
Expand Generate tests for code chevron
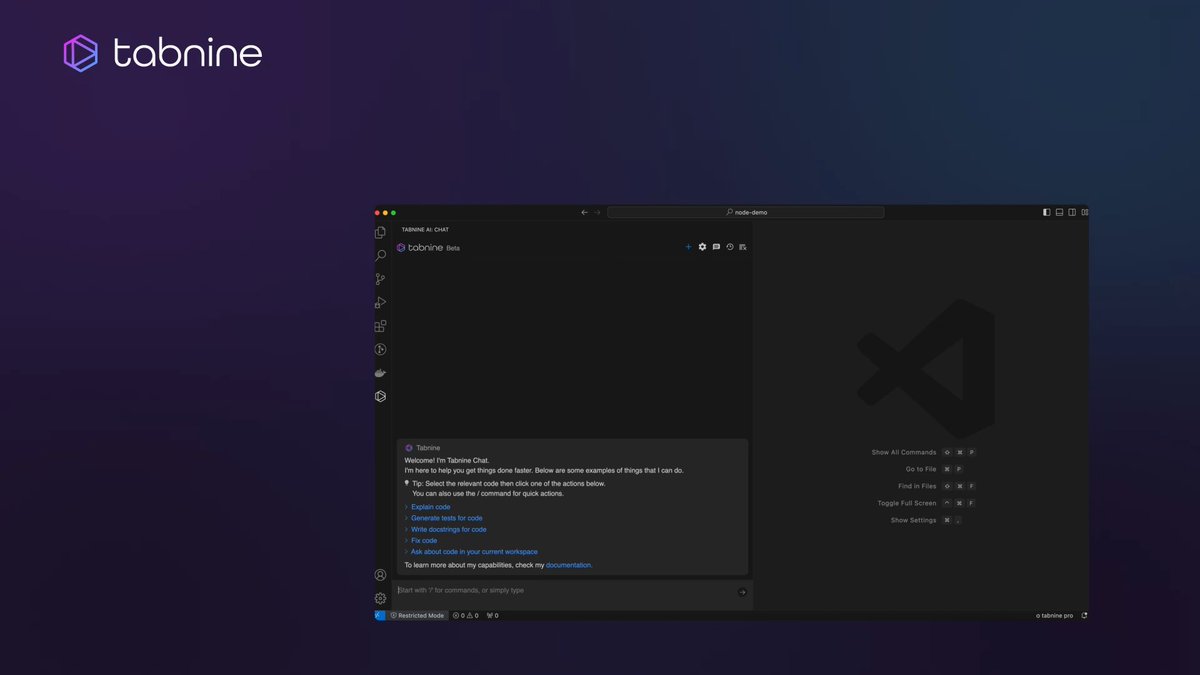click(406, 518)
